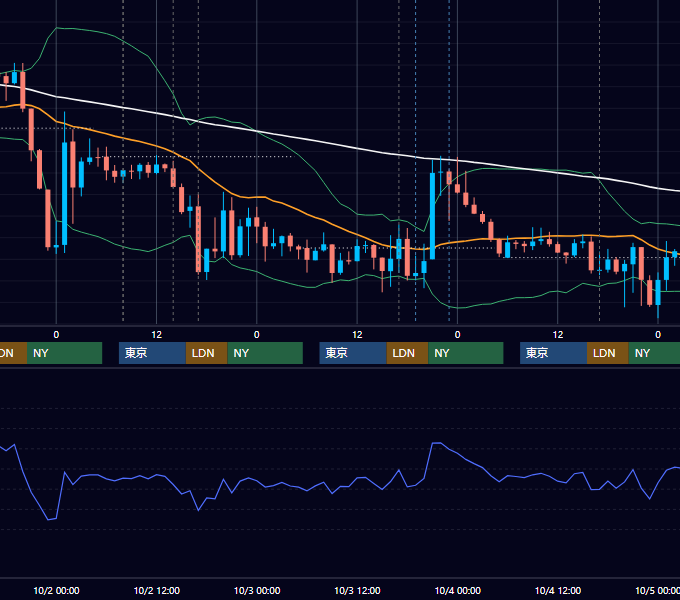
Task: Click the 10/4 12:00 date label
Action: click(558, 590)
